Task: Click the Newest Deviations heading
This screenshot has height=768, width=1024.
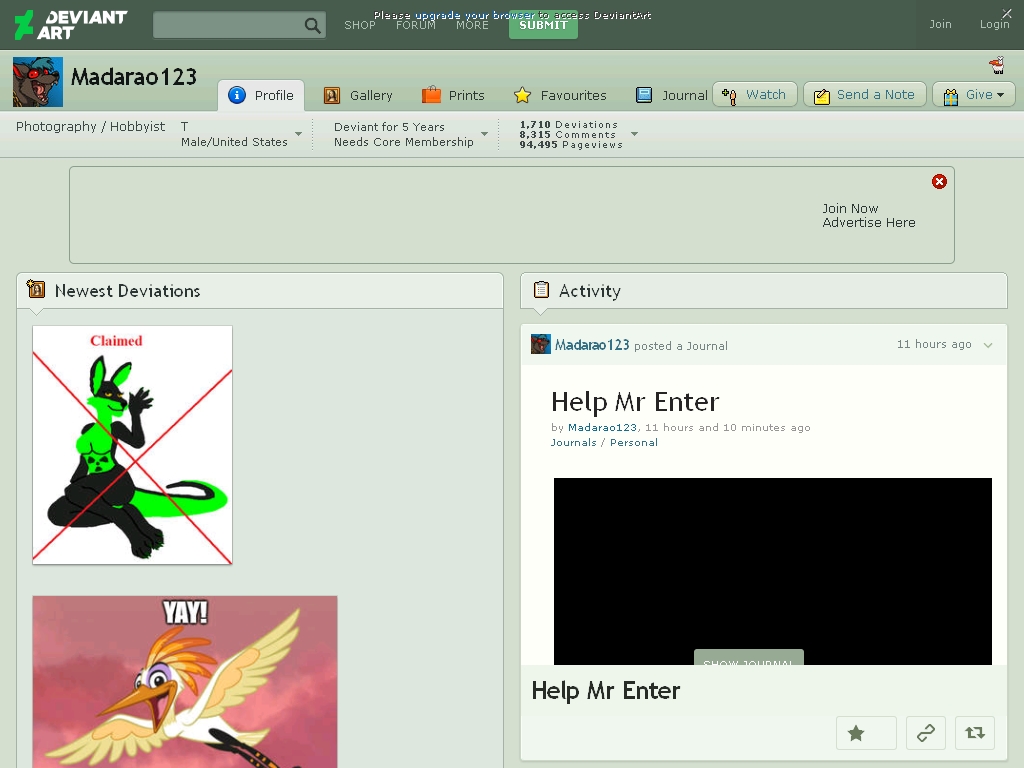Action: click(x=127, y=291)
